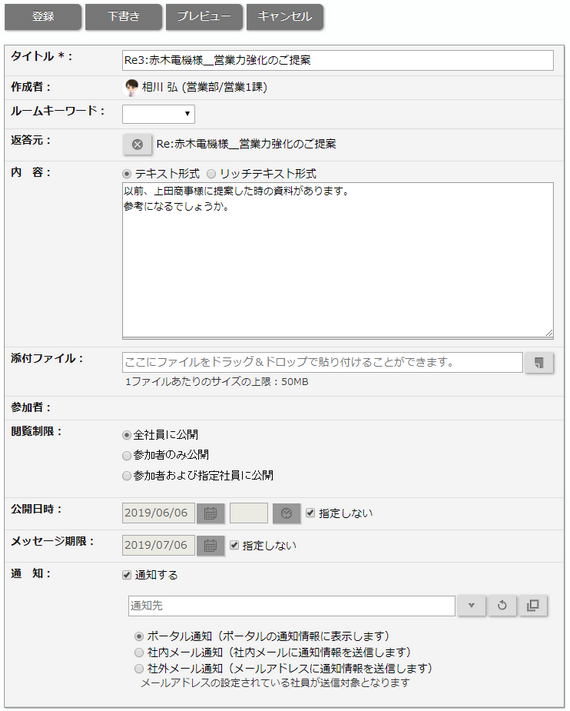570x711 pixels.
Task: Click 相川 弘 author avatar
Action: (131, 87)
